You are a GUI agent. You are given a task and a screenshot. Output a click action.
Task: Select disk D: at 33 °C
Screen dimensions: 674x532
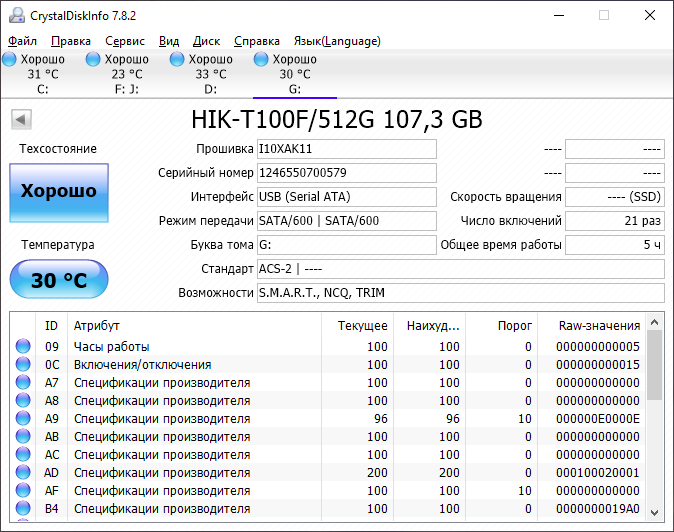[x=211, y=74]
